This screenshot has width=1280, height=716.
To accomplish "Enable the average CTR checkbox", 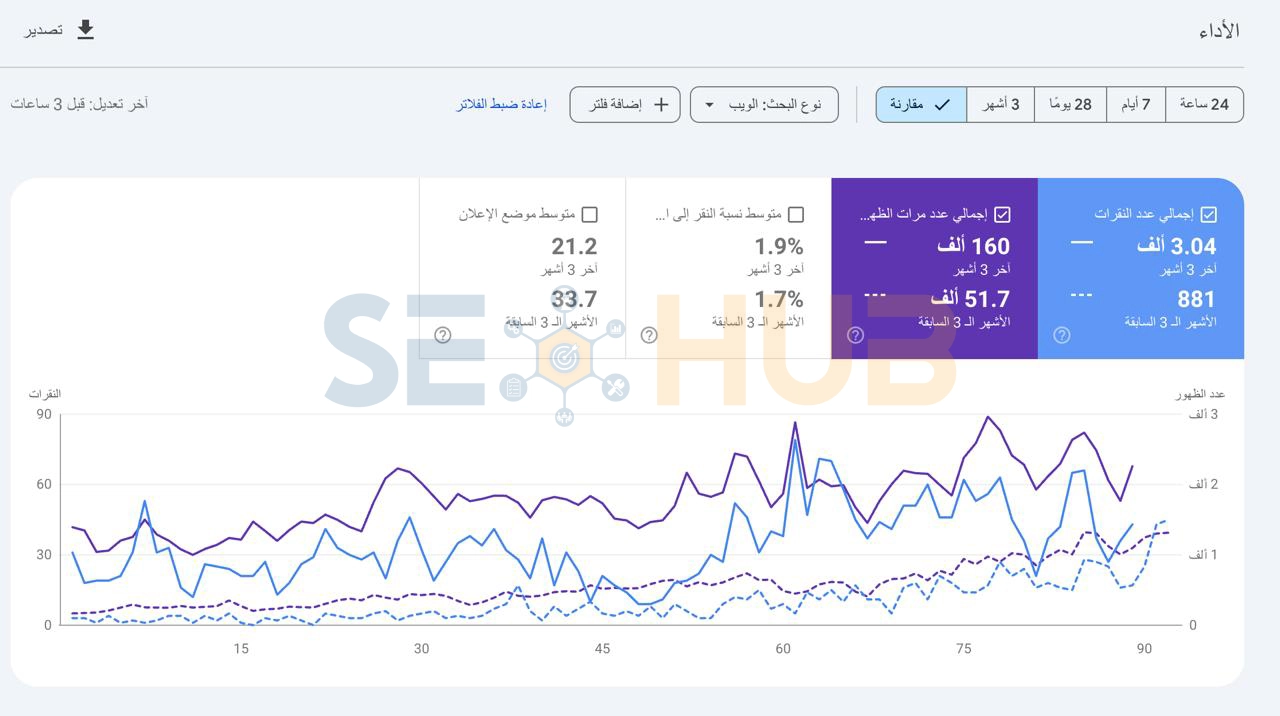I will pos(796,214).
